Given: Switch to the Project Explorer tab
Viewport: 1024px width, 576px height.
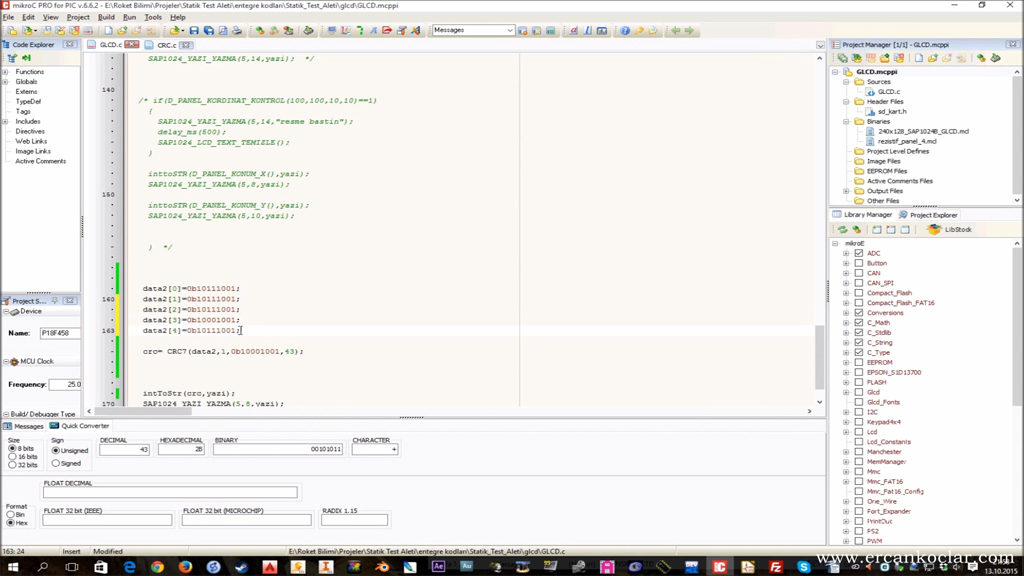Looking at the screenshot, I should point(928,215).
